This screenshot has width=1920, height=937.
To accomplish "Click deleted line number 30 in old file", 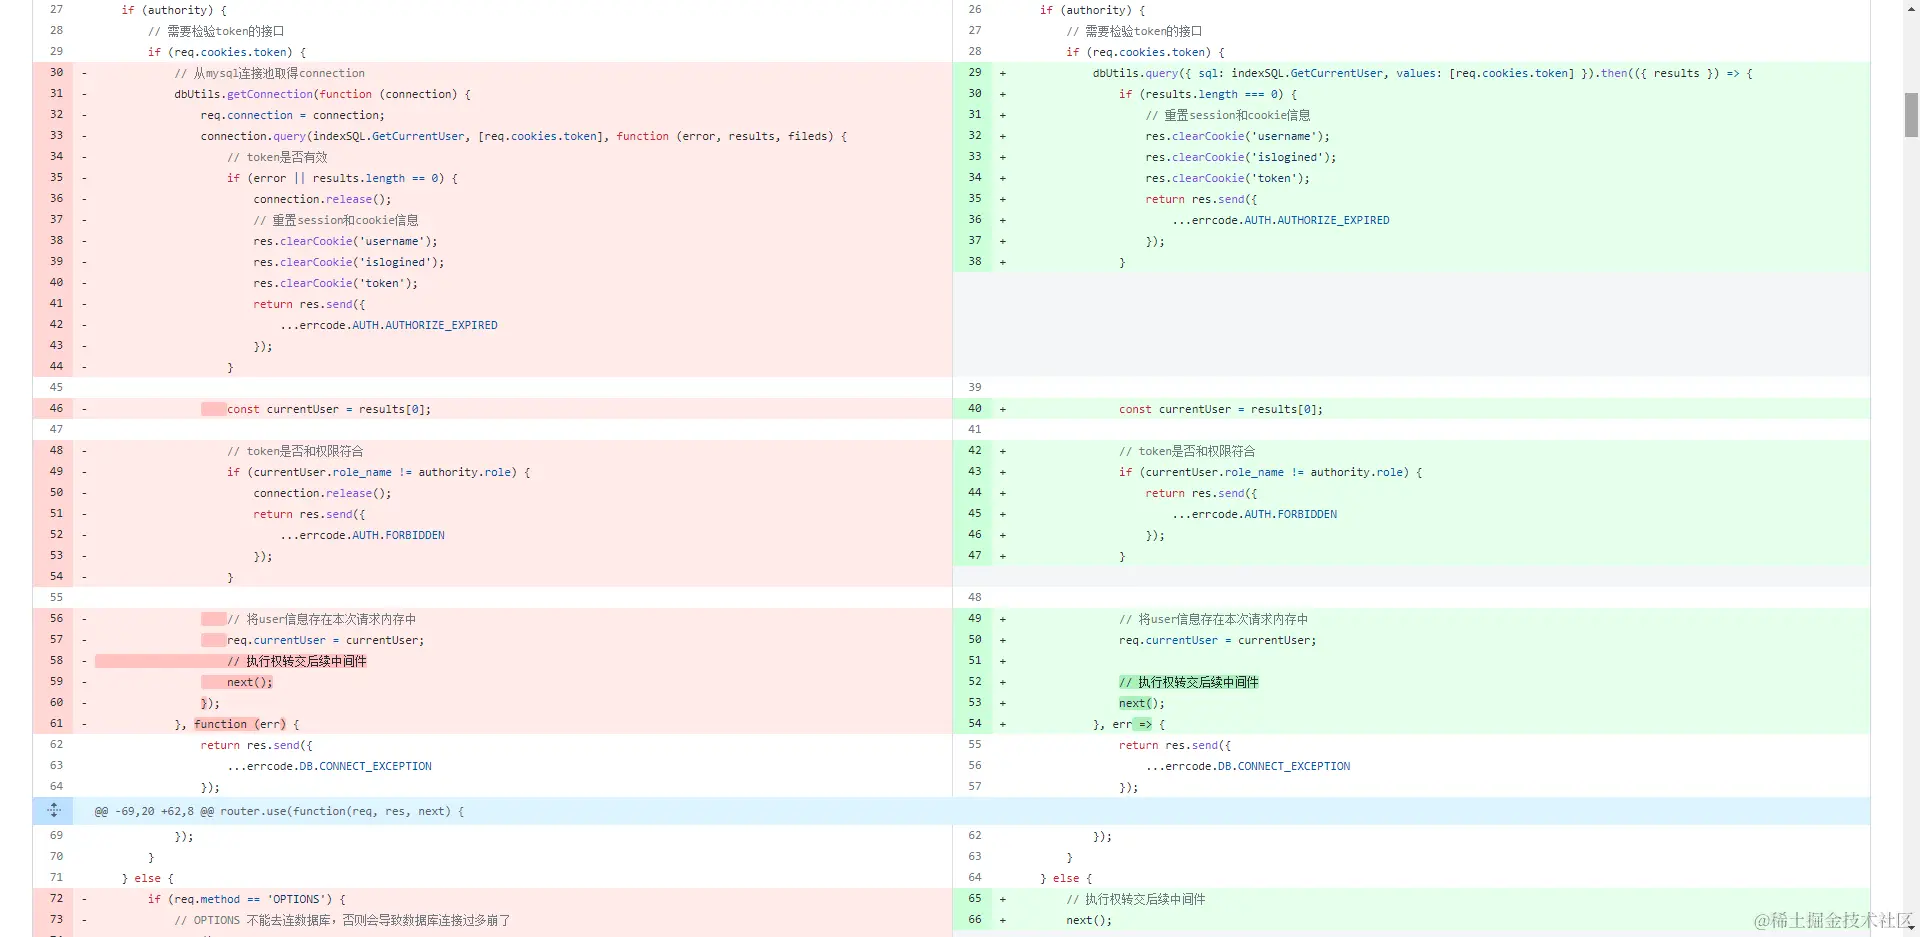I will (56, 73).
